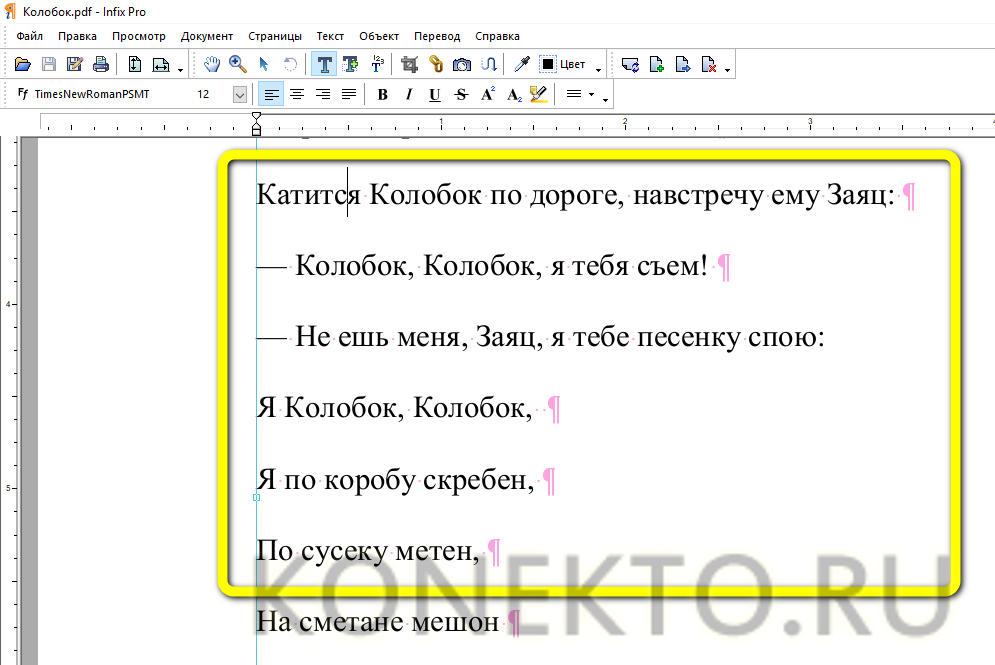
Task: Open the Справка menu
Action: coord(497,36)
